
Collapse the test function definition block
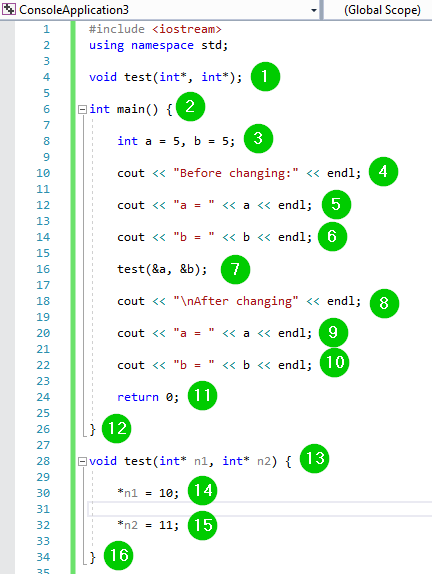pyautogui.click(x=82, y=461)
